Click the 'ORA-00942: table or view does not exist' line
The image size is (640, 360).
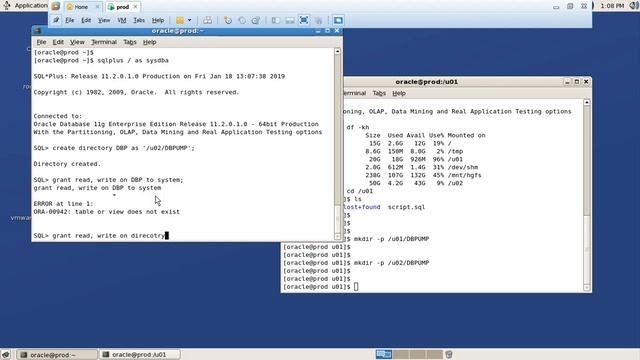tap(107, 212)
